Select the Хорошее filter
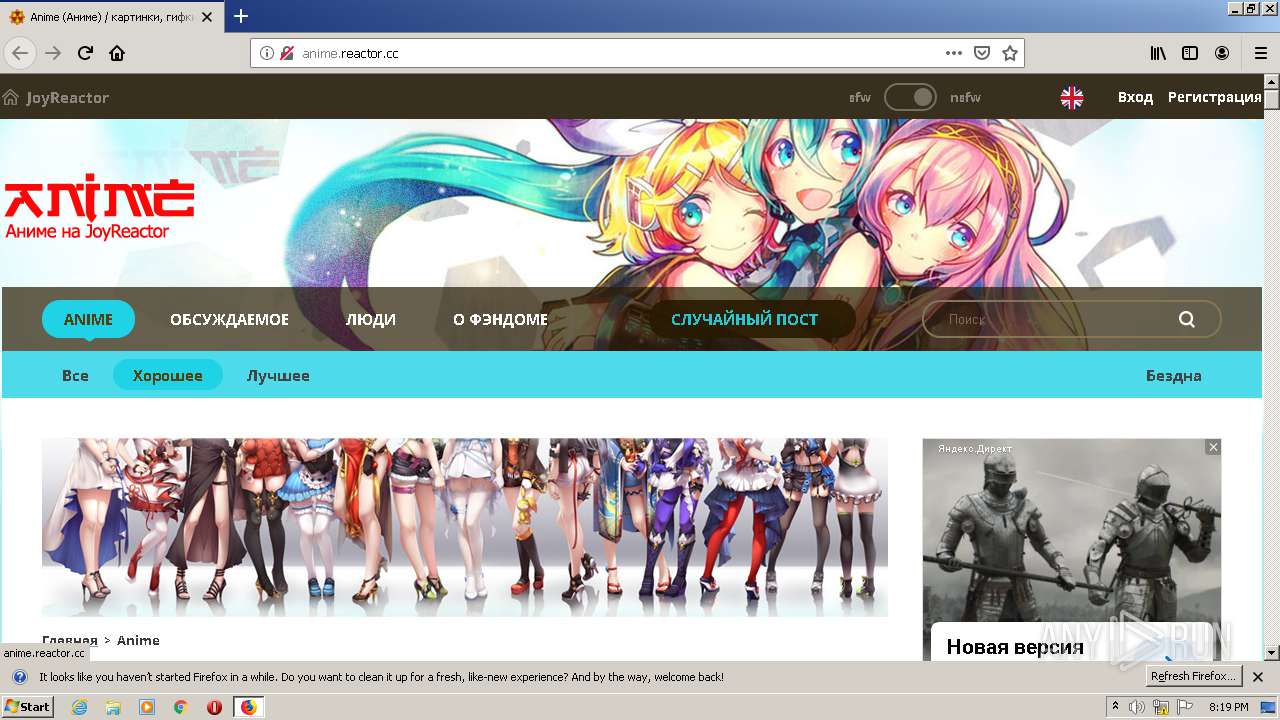1280x720 pixels. coord(168,375)
